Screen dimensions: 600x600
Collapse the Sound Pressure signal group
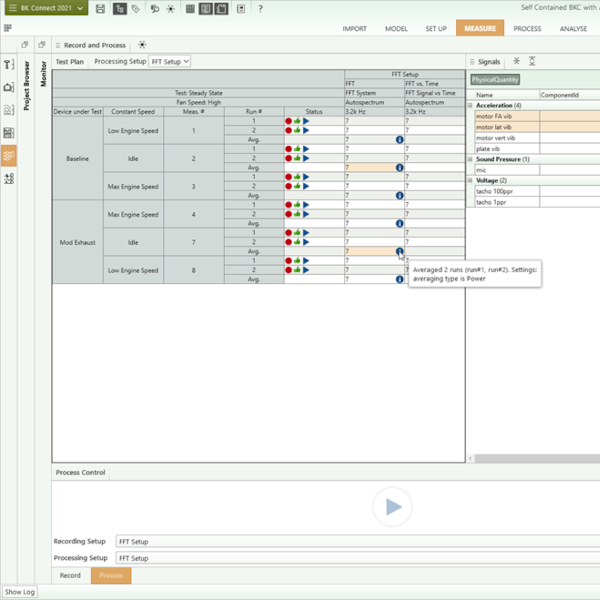click(471, 159)
